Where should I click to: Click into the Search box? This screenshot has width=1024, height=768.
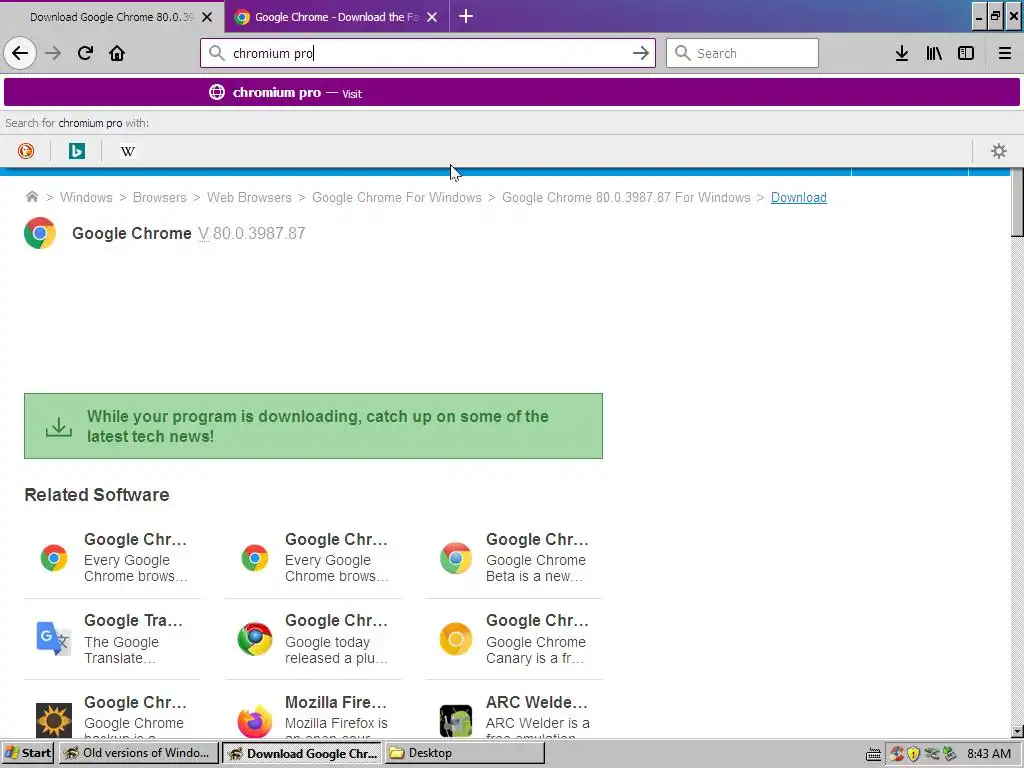point(742,53)
